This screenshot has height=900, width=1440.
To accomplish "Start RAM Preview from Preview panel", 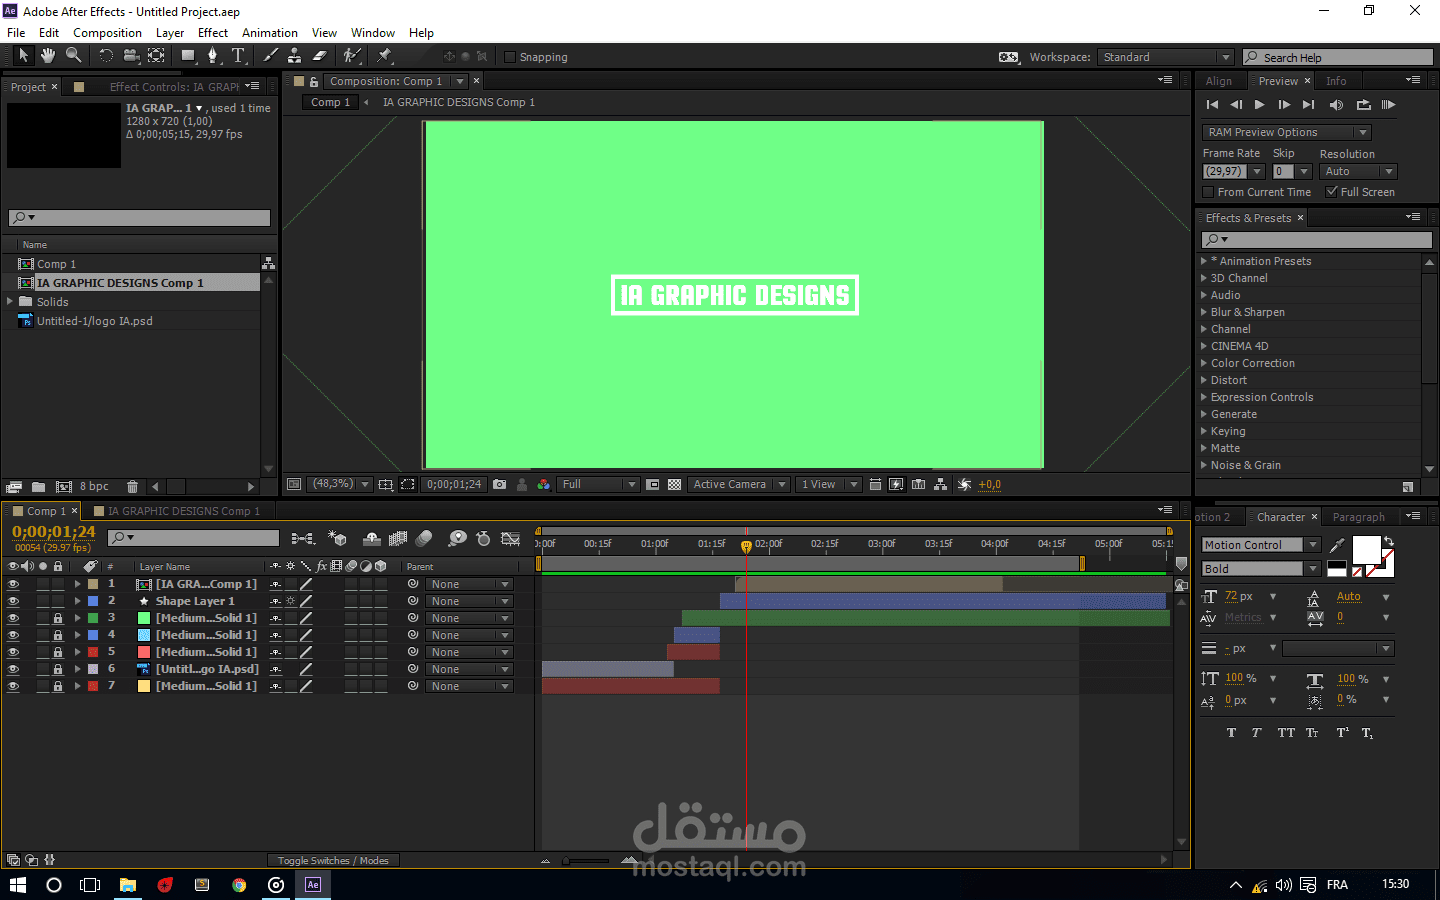I will point(1388,105).
